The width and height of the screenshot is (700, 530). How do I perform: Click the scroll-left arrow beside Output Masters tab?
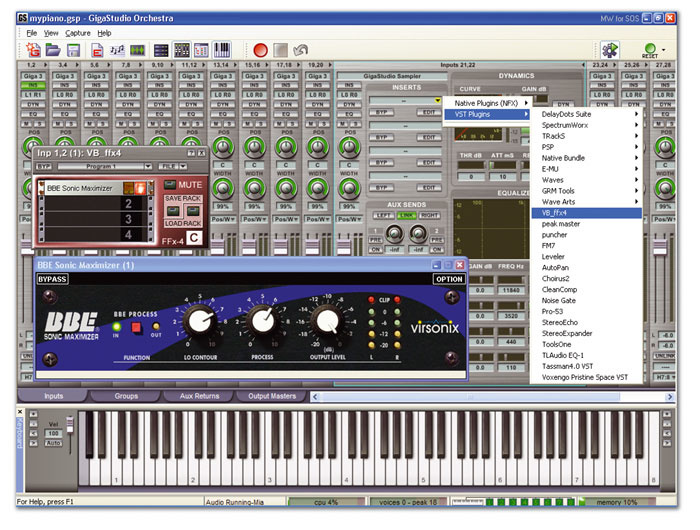tap(315, 396)
